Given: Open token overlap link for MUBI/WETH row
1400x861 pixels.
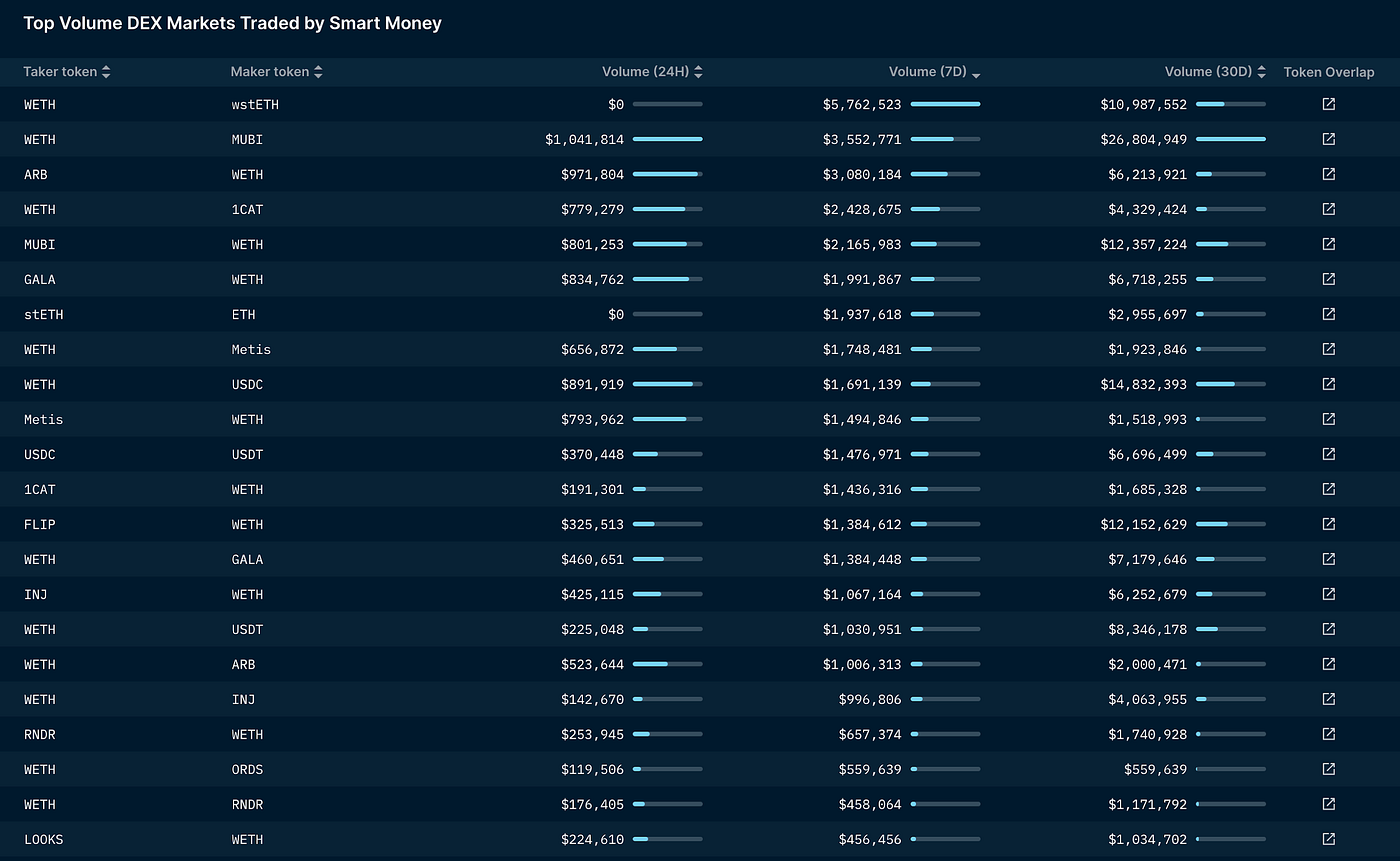Looking at the screenshot, I should [x=1328, y=244].
